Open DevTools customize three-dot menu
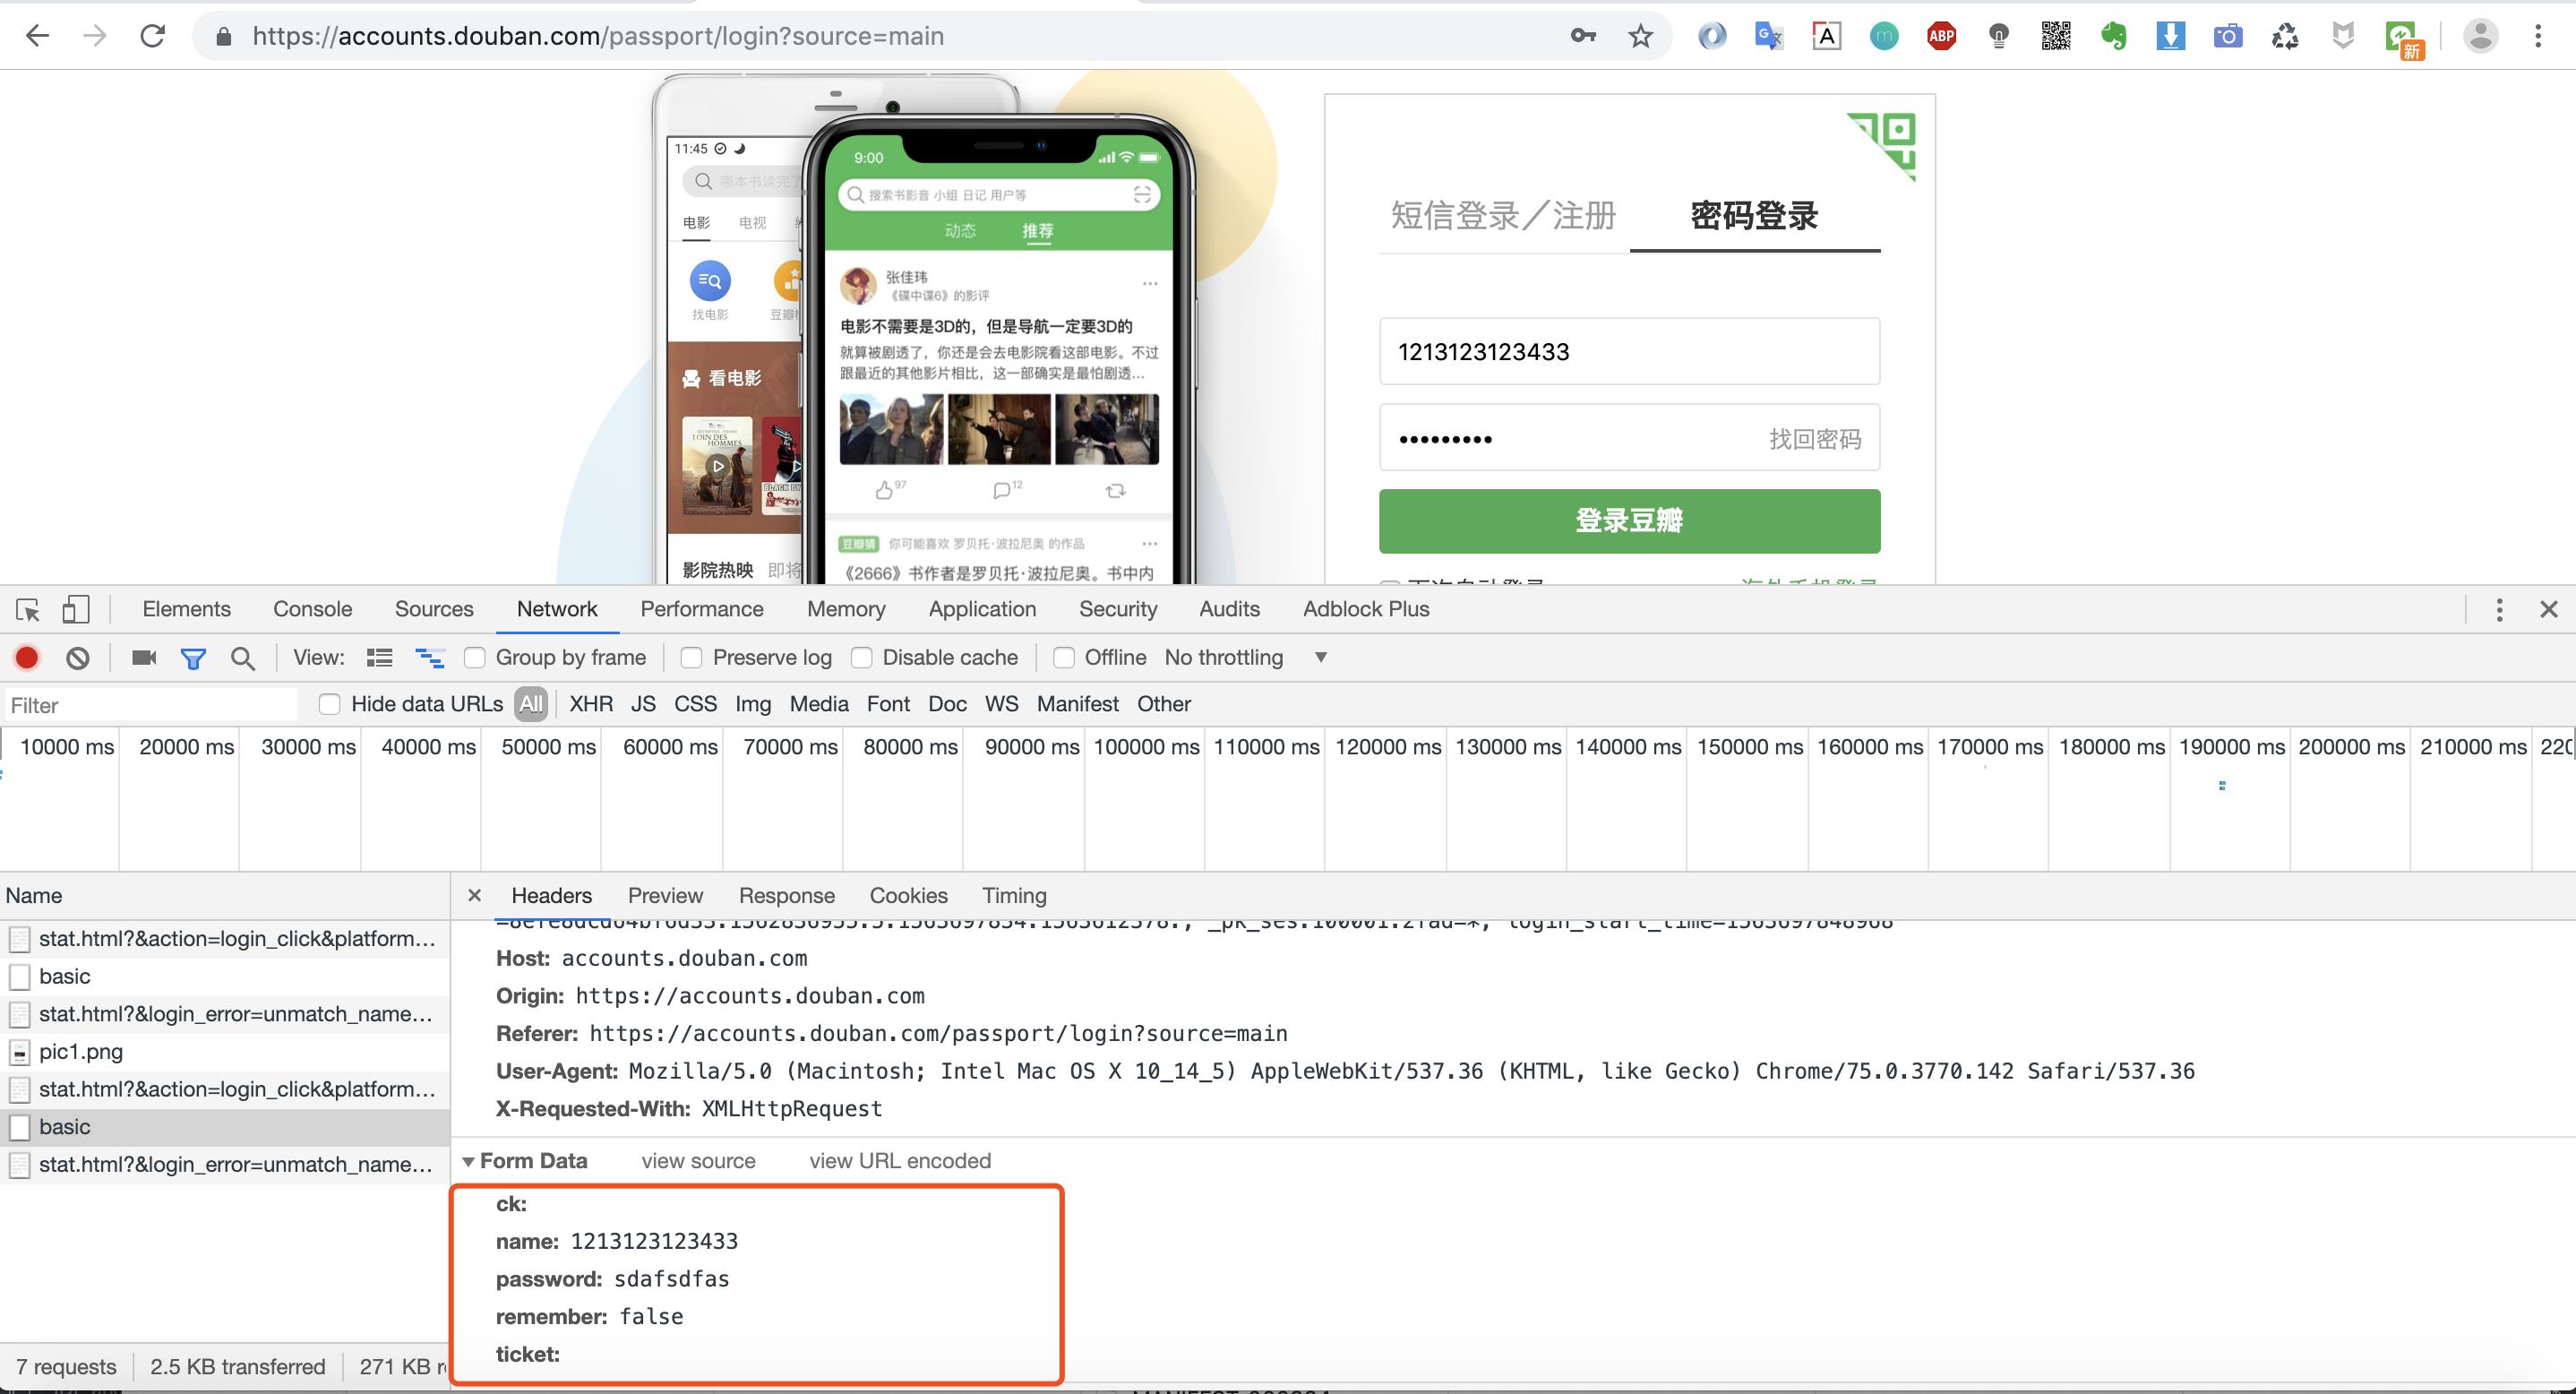Screen dimensions: 2576x1394 pyautogui.click(x=2499, y=609)
